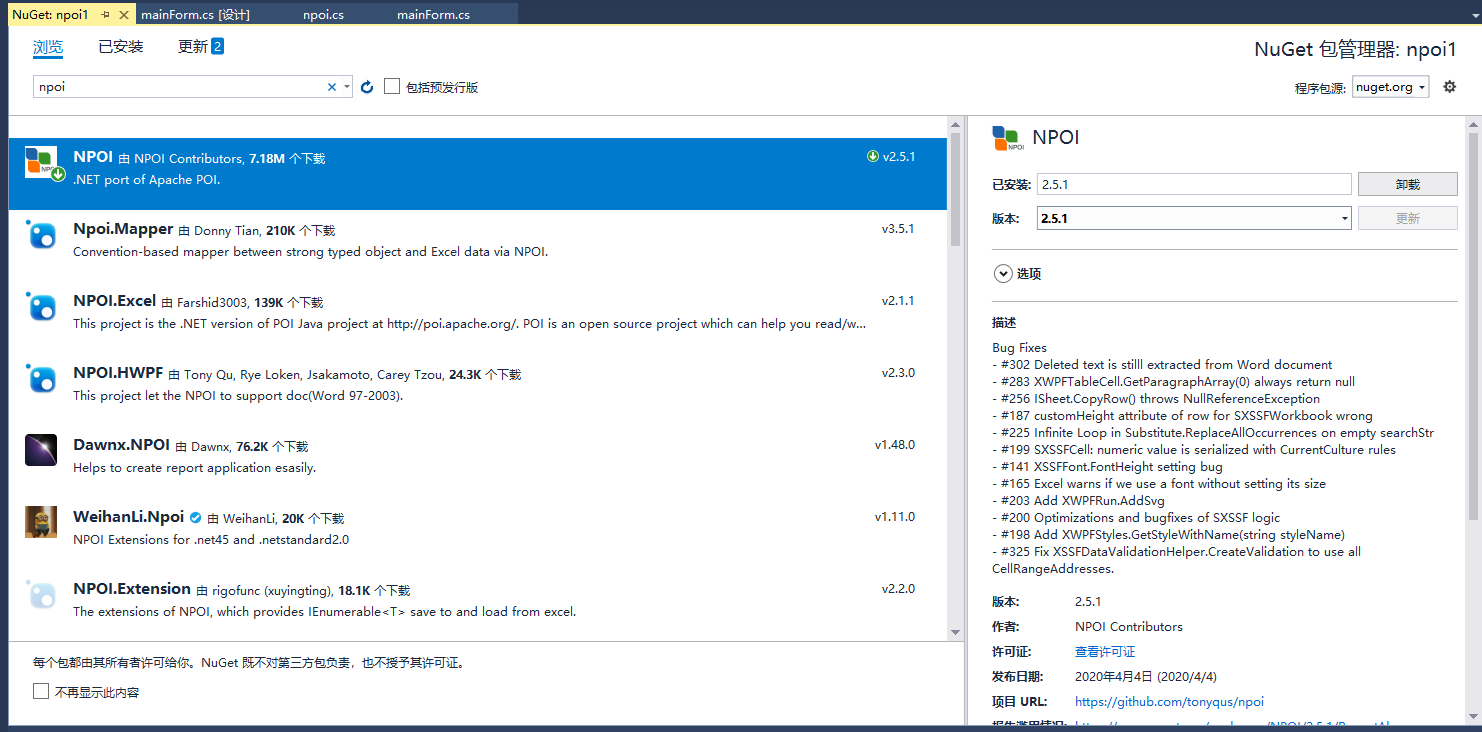This screenshot has height=732, width=1482.
Task: Switch to the 浏览 tab
Action: pos(48,46)
